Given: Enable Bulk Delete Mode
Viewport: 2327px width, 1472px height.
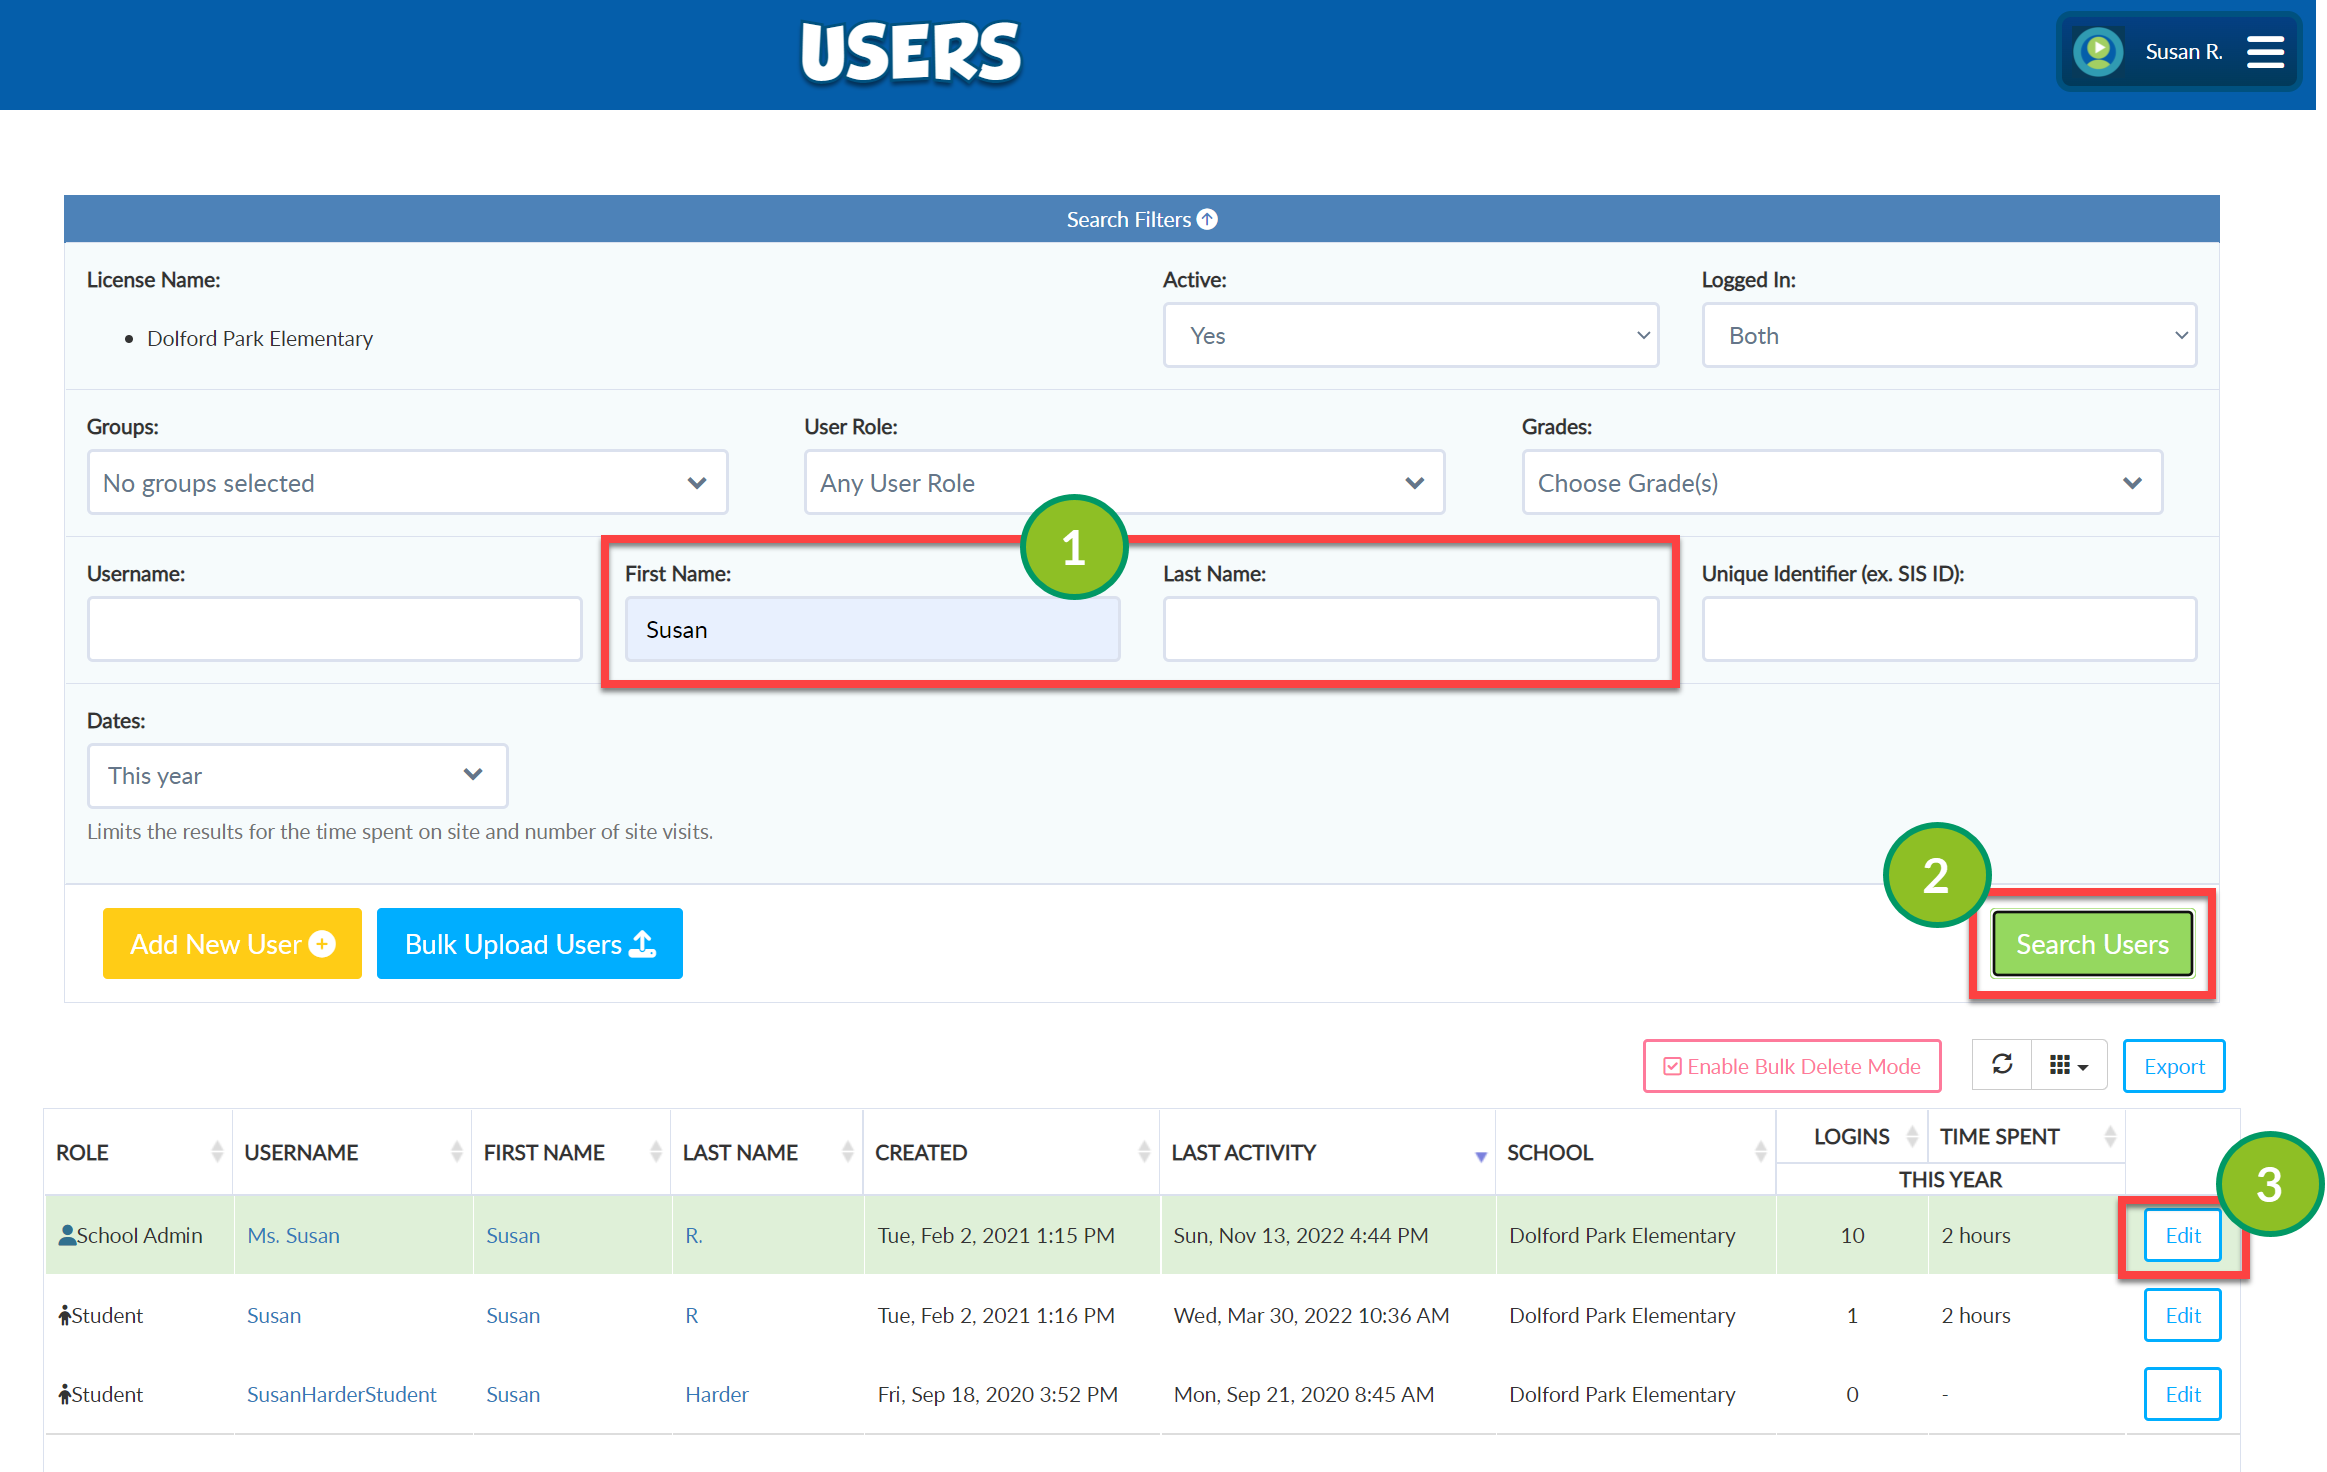Looking at the screenshot, I should click(x=1791, y=1066).
